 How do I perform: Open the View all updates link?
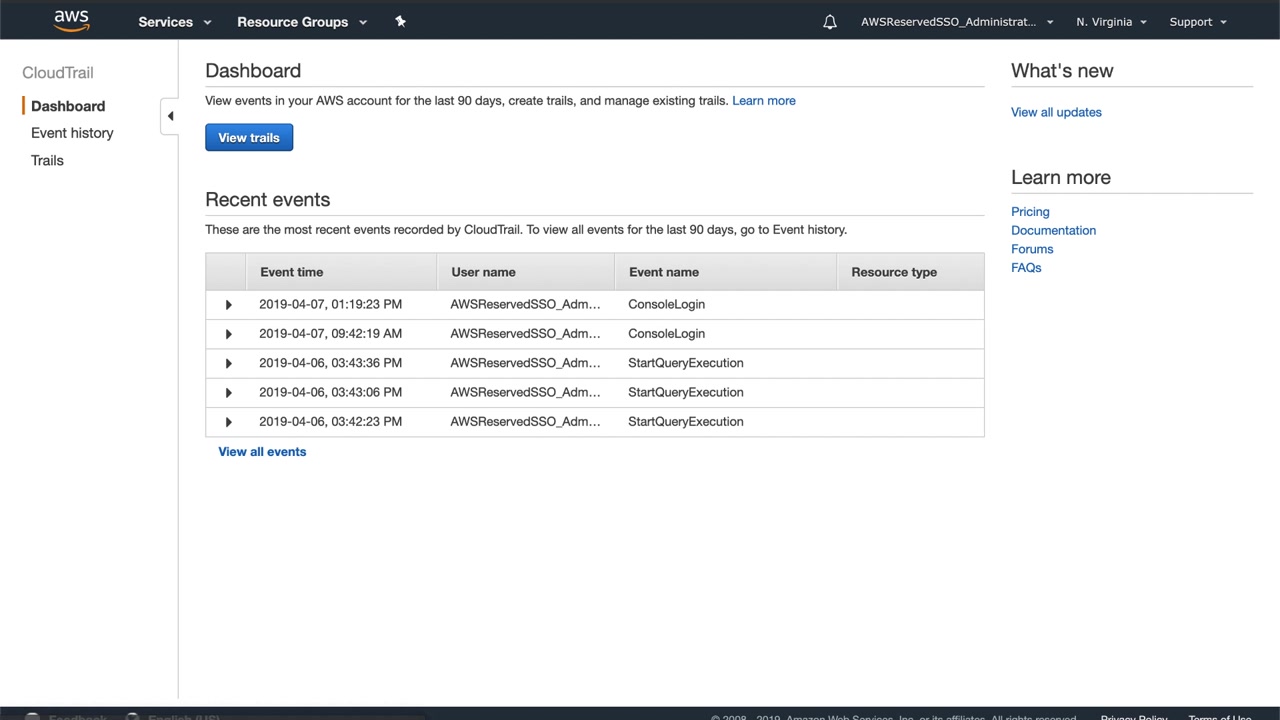[x=1056, y=112]
